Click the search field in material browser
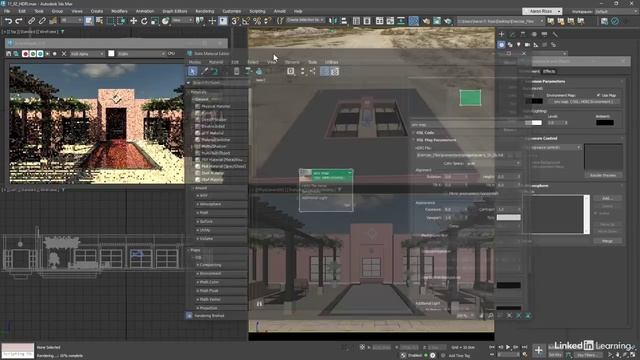This screenshot has width=640, height=360. tap(220, 83)
